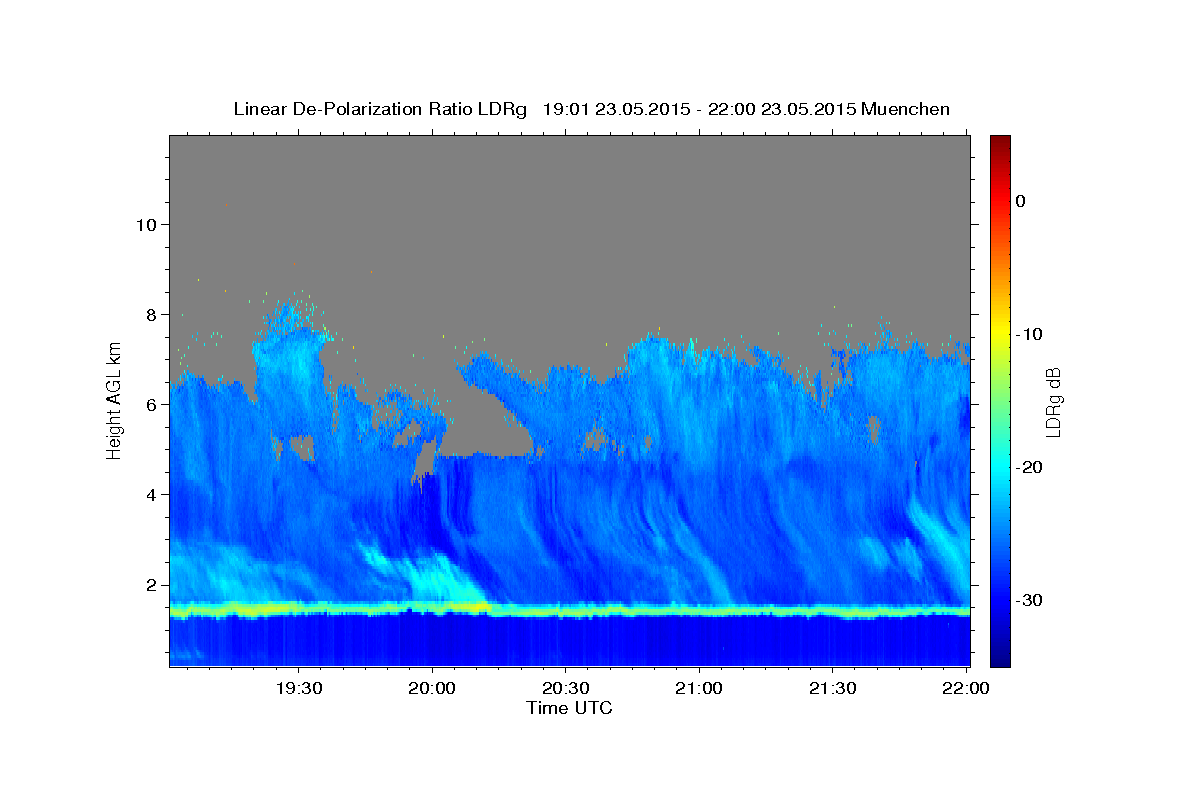1200x800 pixels.
Task: Click the height tick label 4
Action: click(149, 494)
